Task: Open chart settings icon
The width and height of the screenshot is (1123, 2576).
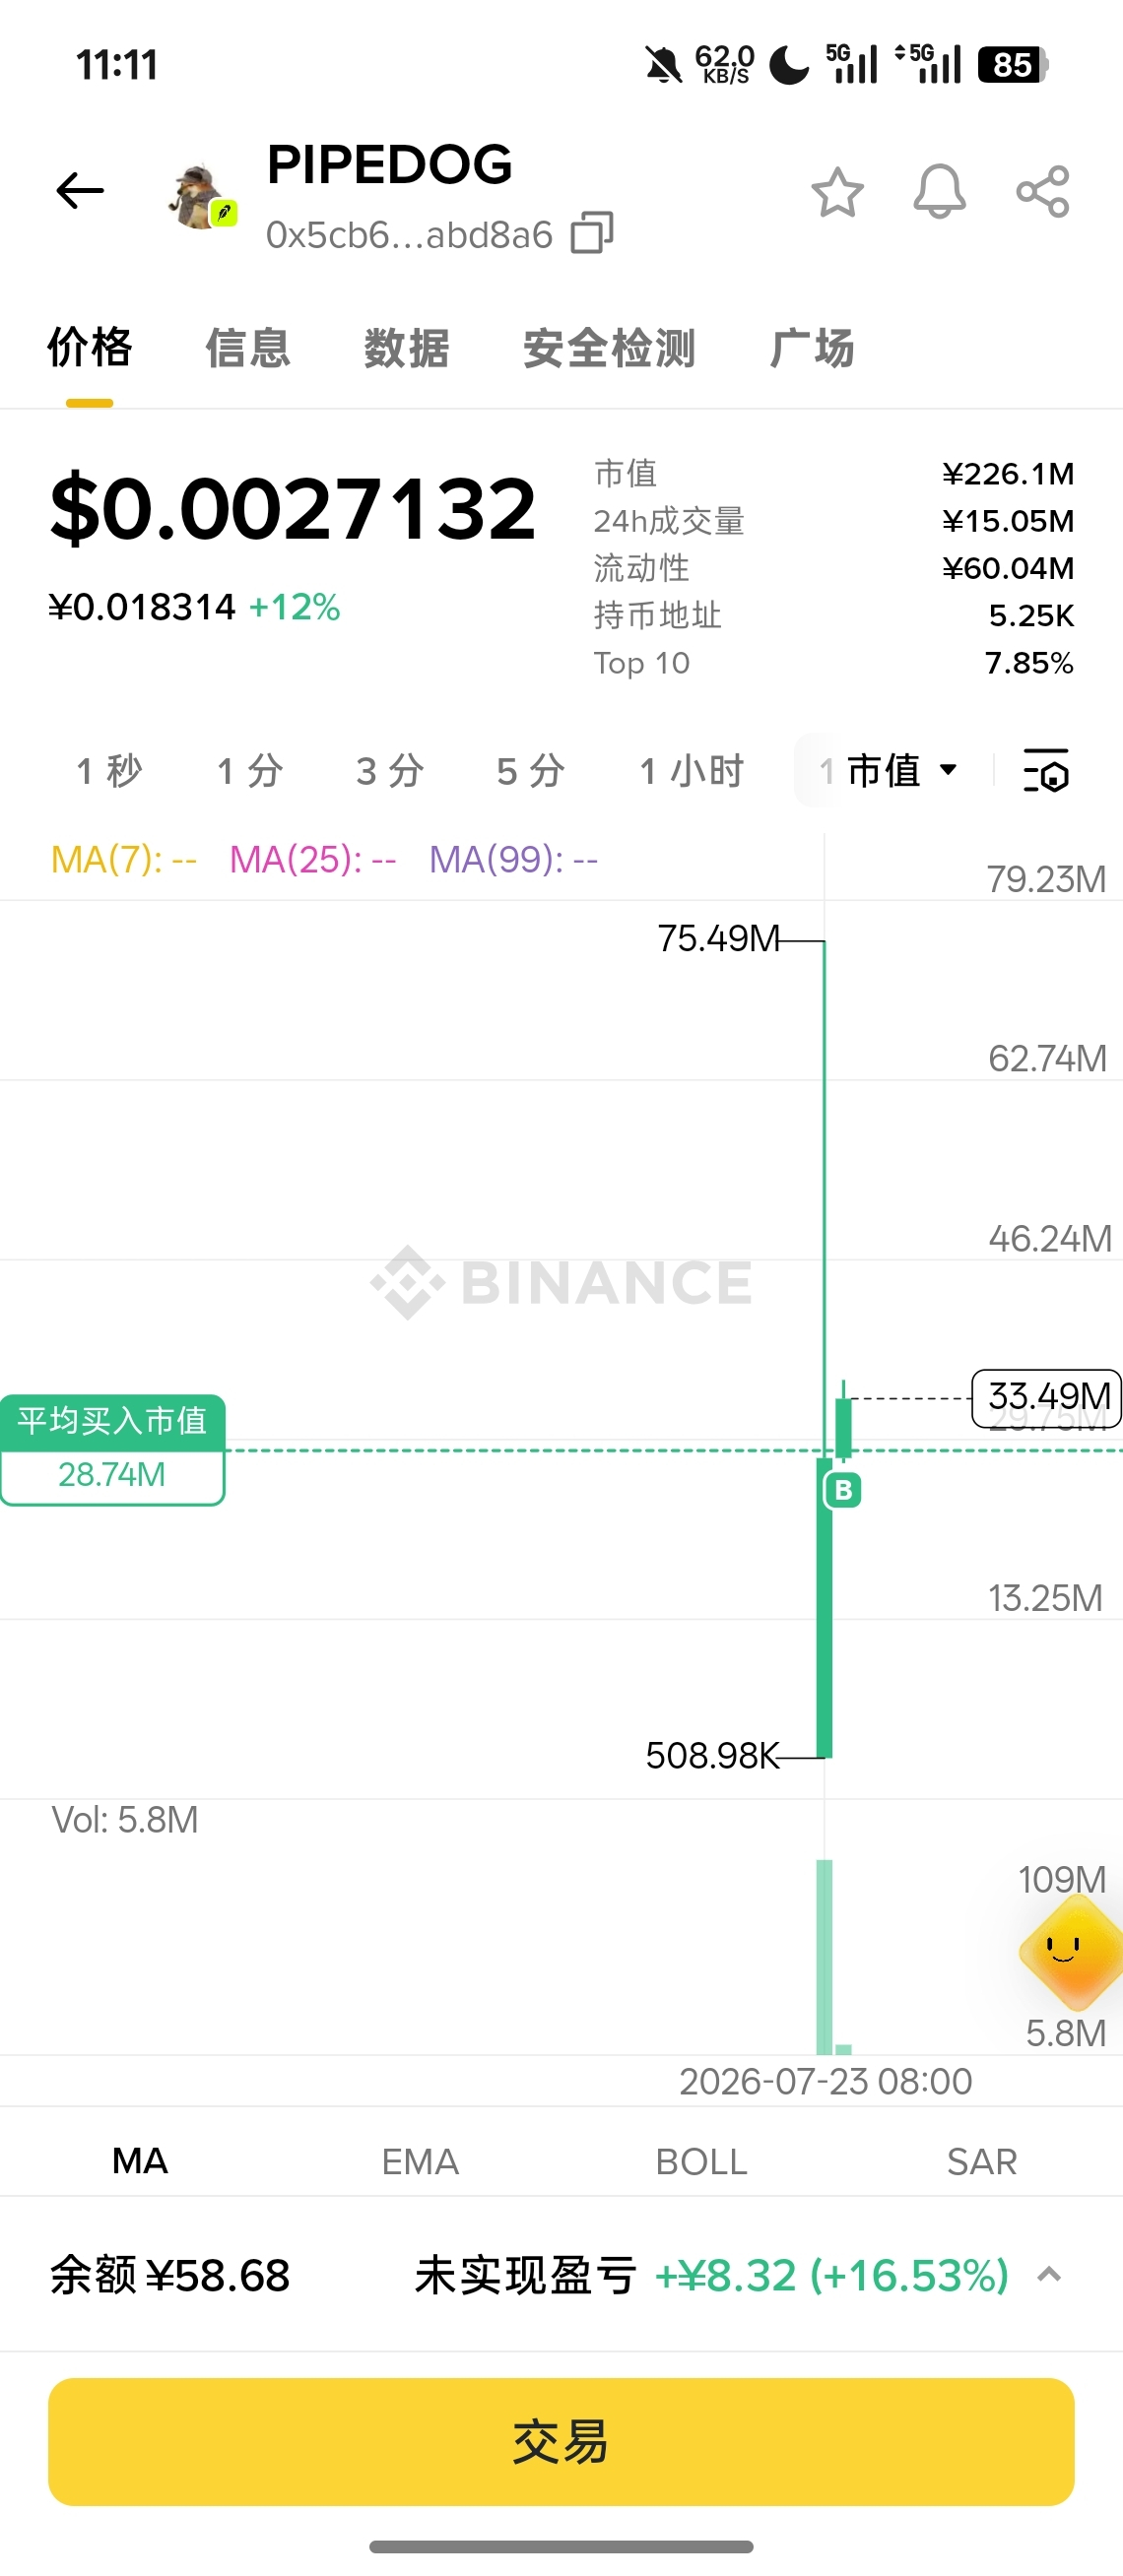Action: click(1046, 770)
